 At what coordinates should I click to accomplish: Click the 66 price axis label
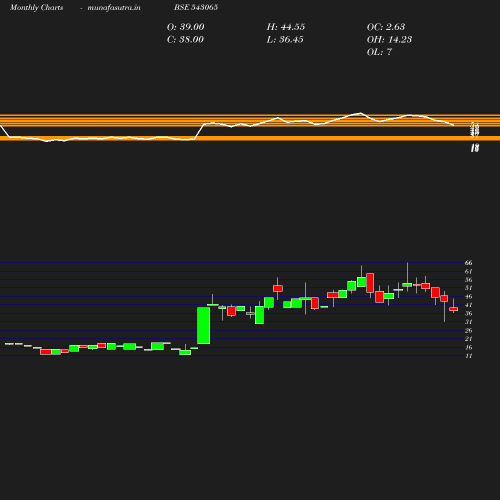coord(468,263)
